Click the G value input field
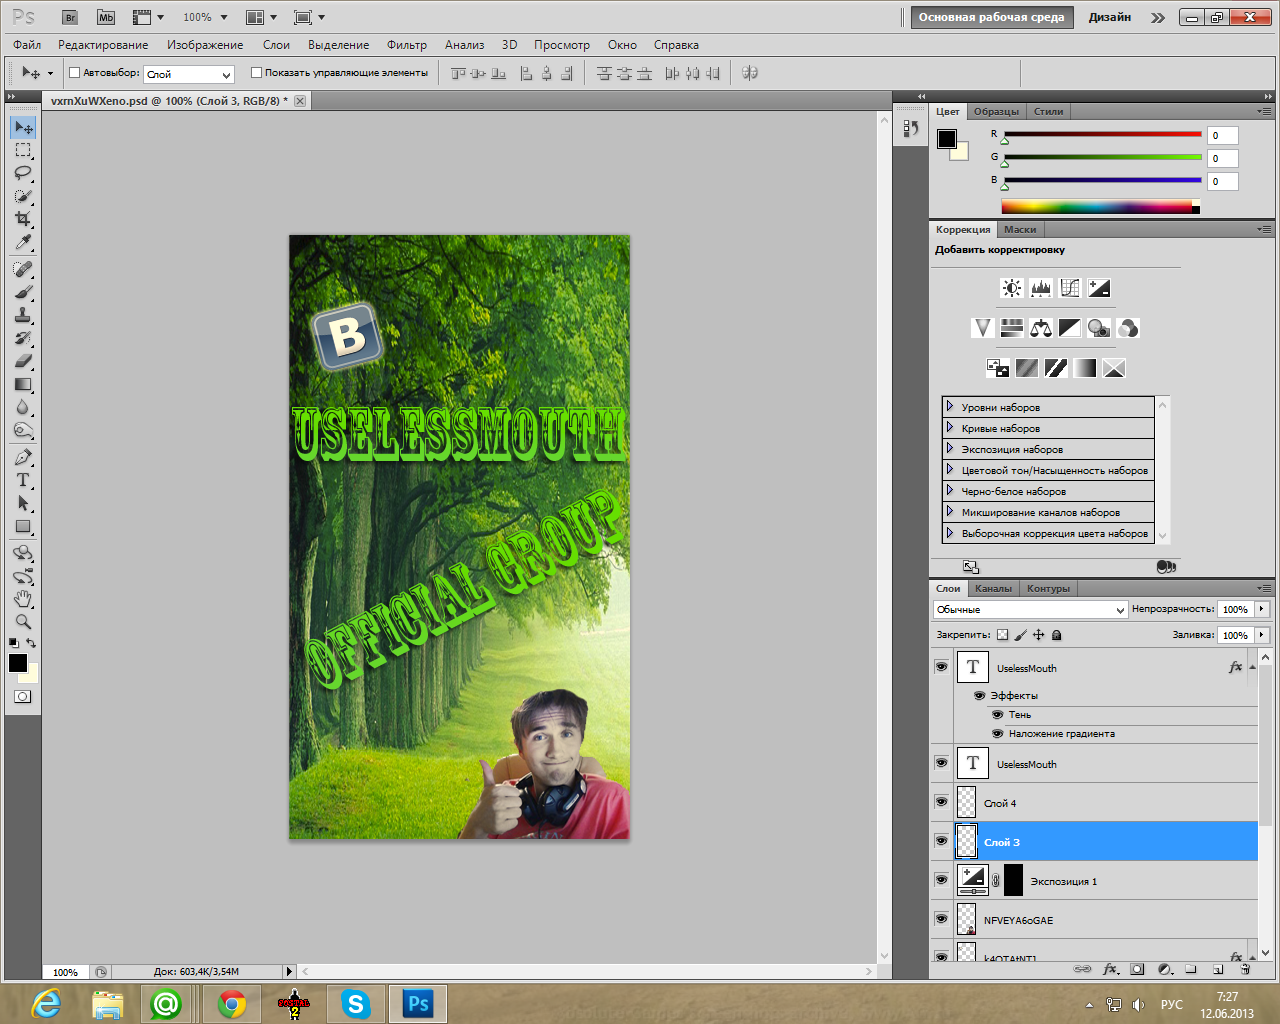The image size is (1280, 1024). 1223,158
